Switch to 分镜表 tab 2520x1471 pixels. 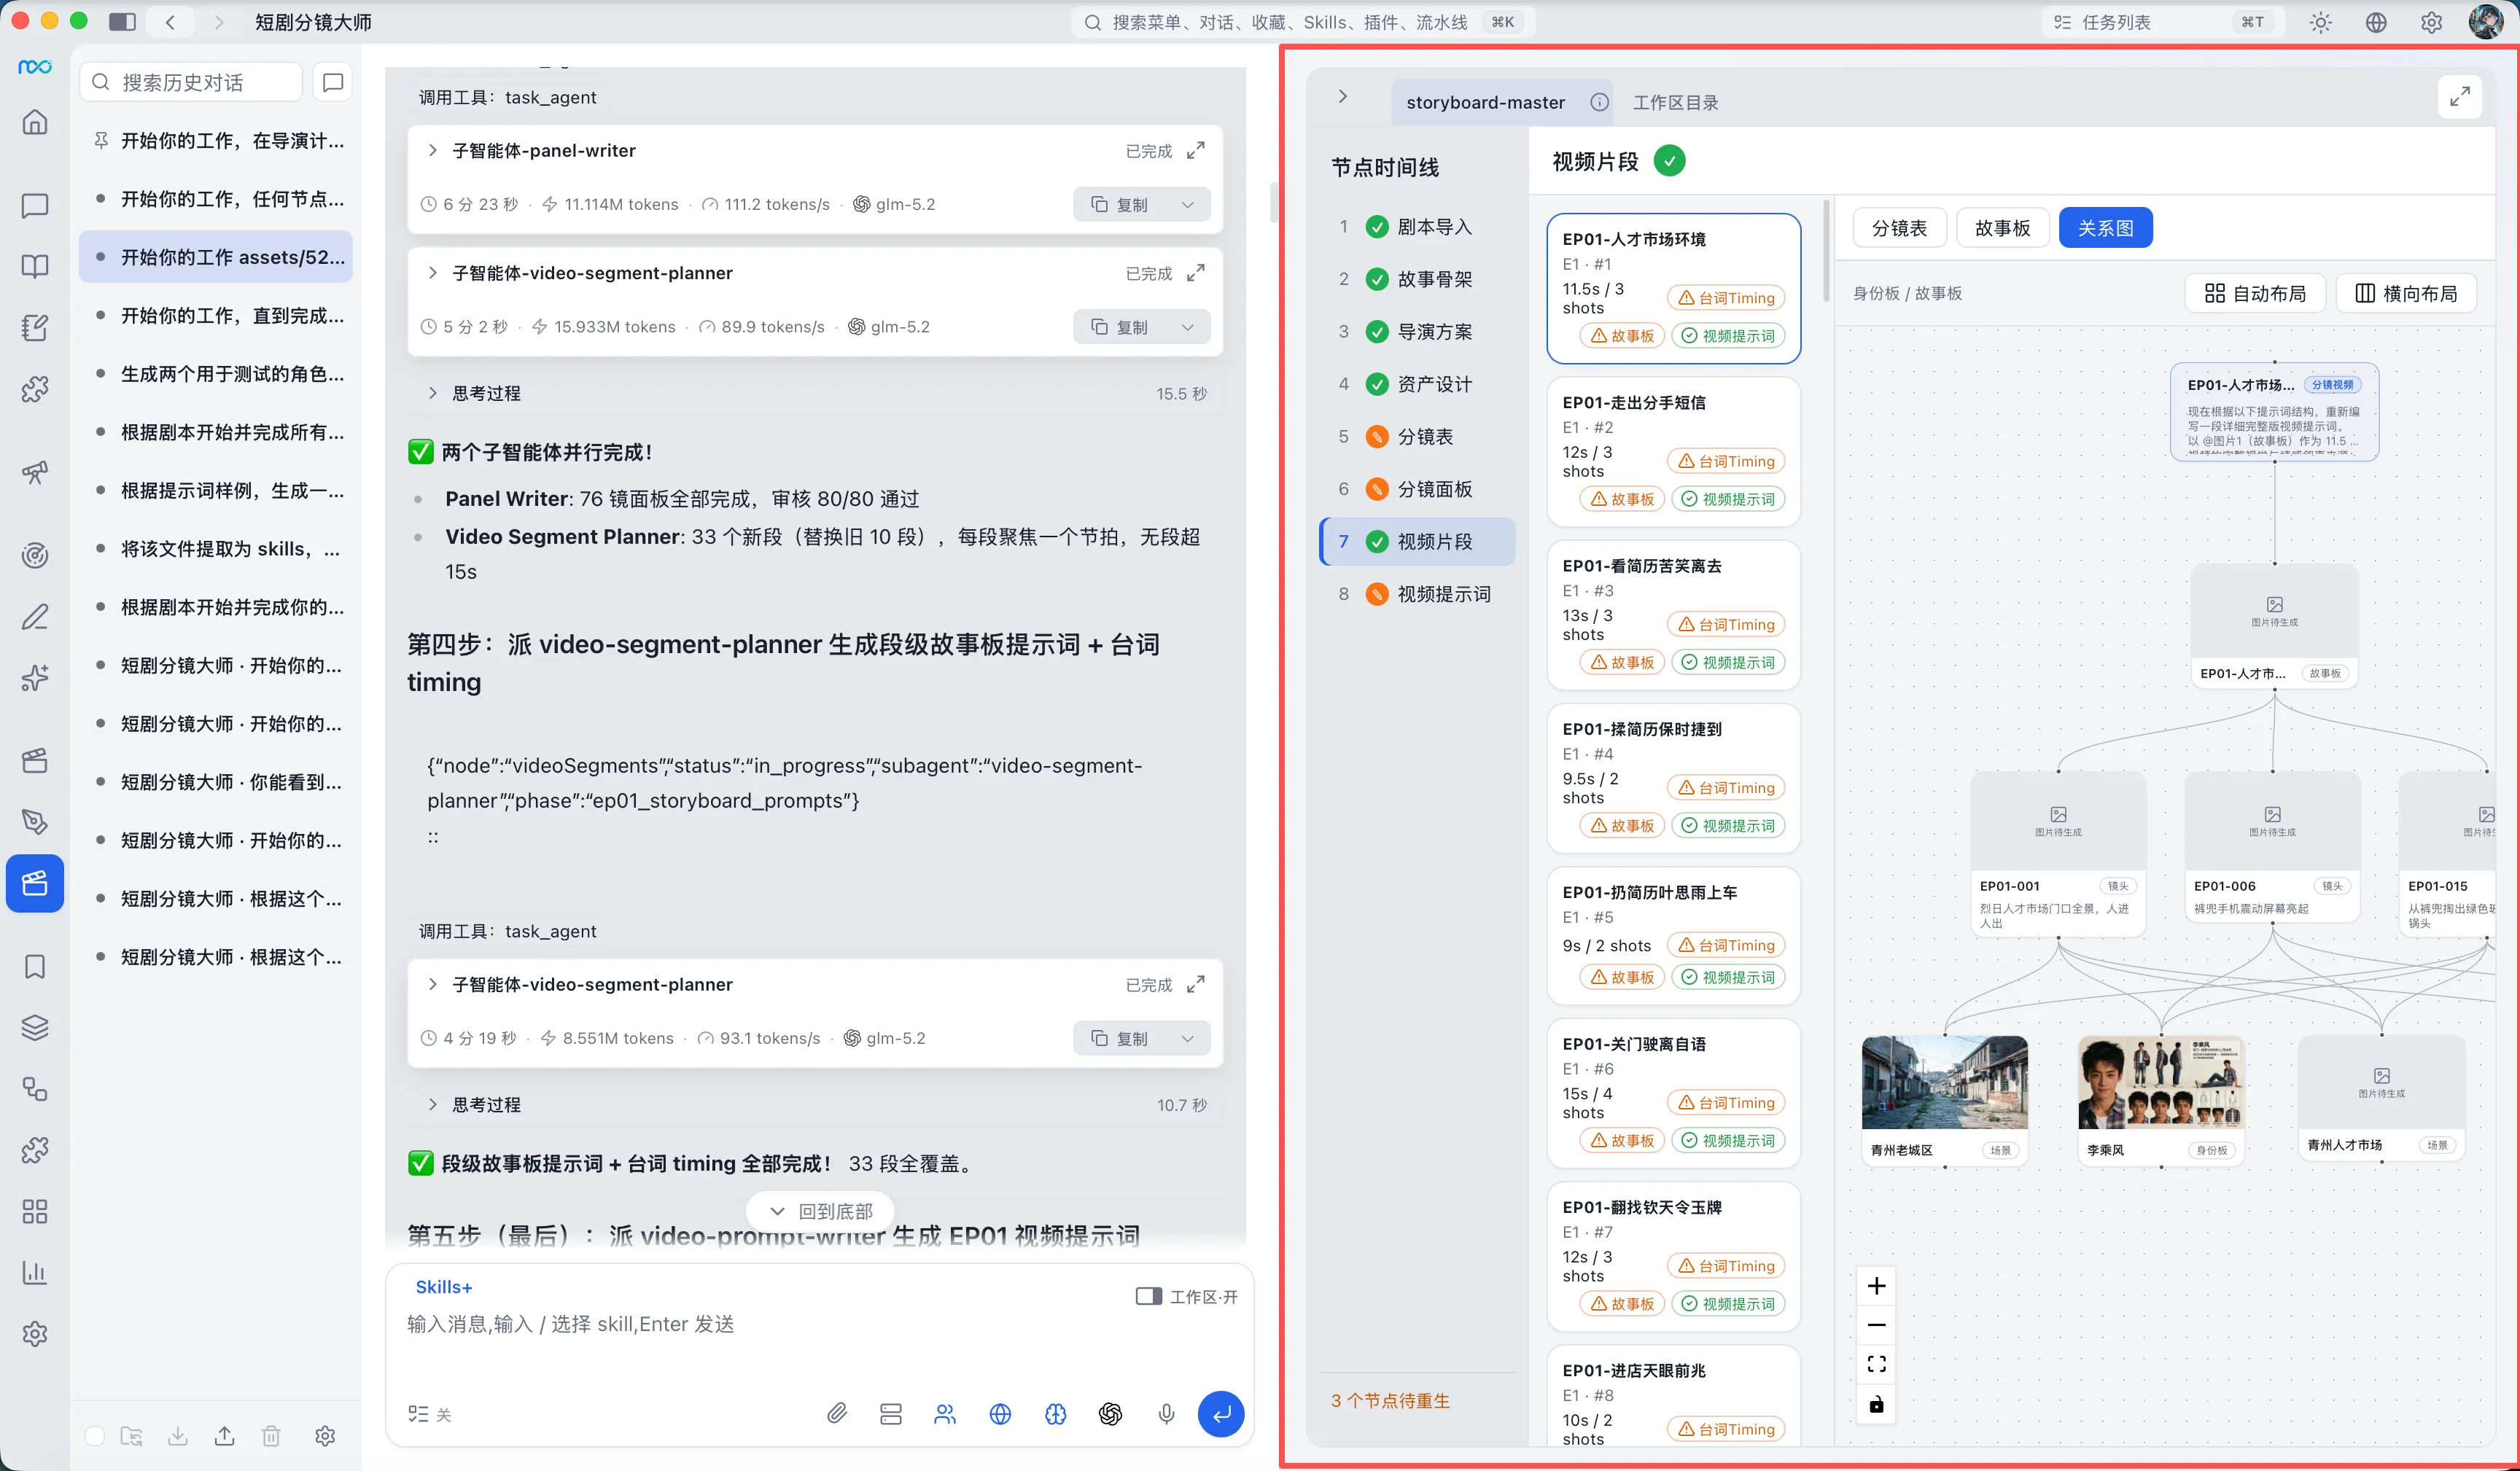coord(1899,228)
